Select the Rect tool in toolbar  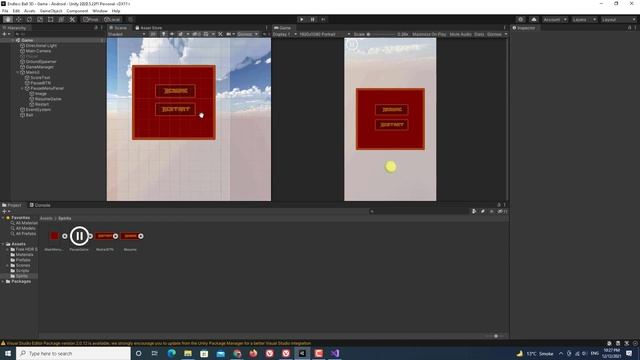click(x=51, y=20)
